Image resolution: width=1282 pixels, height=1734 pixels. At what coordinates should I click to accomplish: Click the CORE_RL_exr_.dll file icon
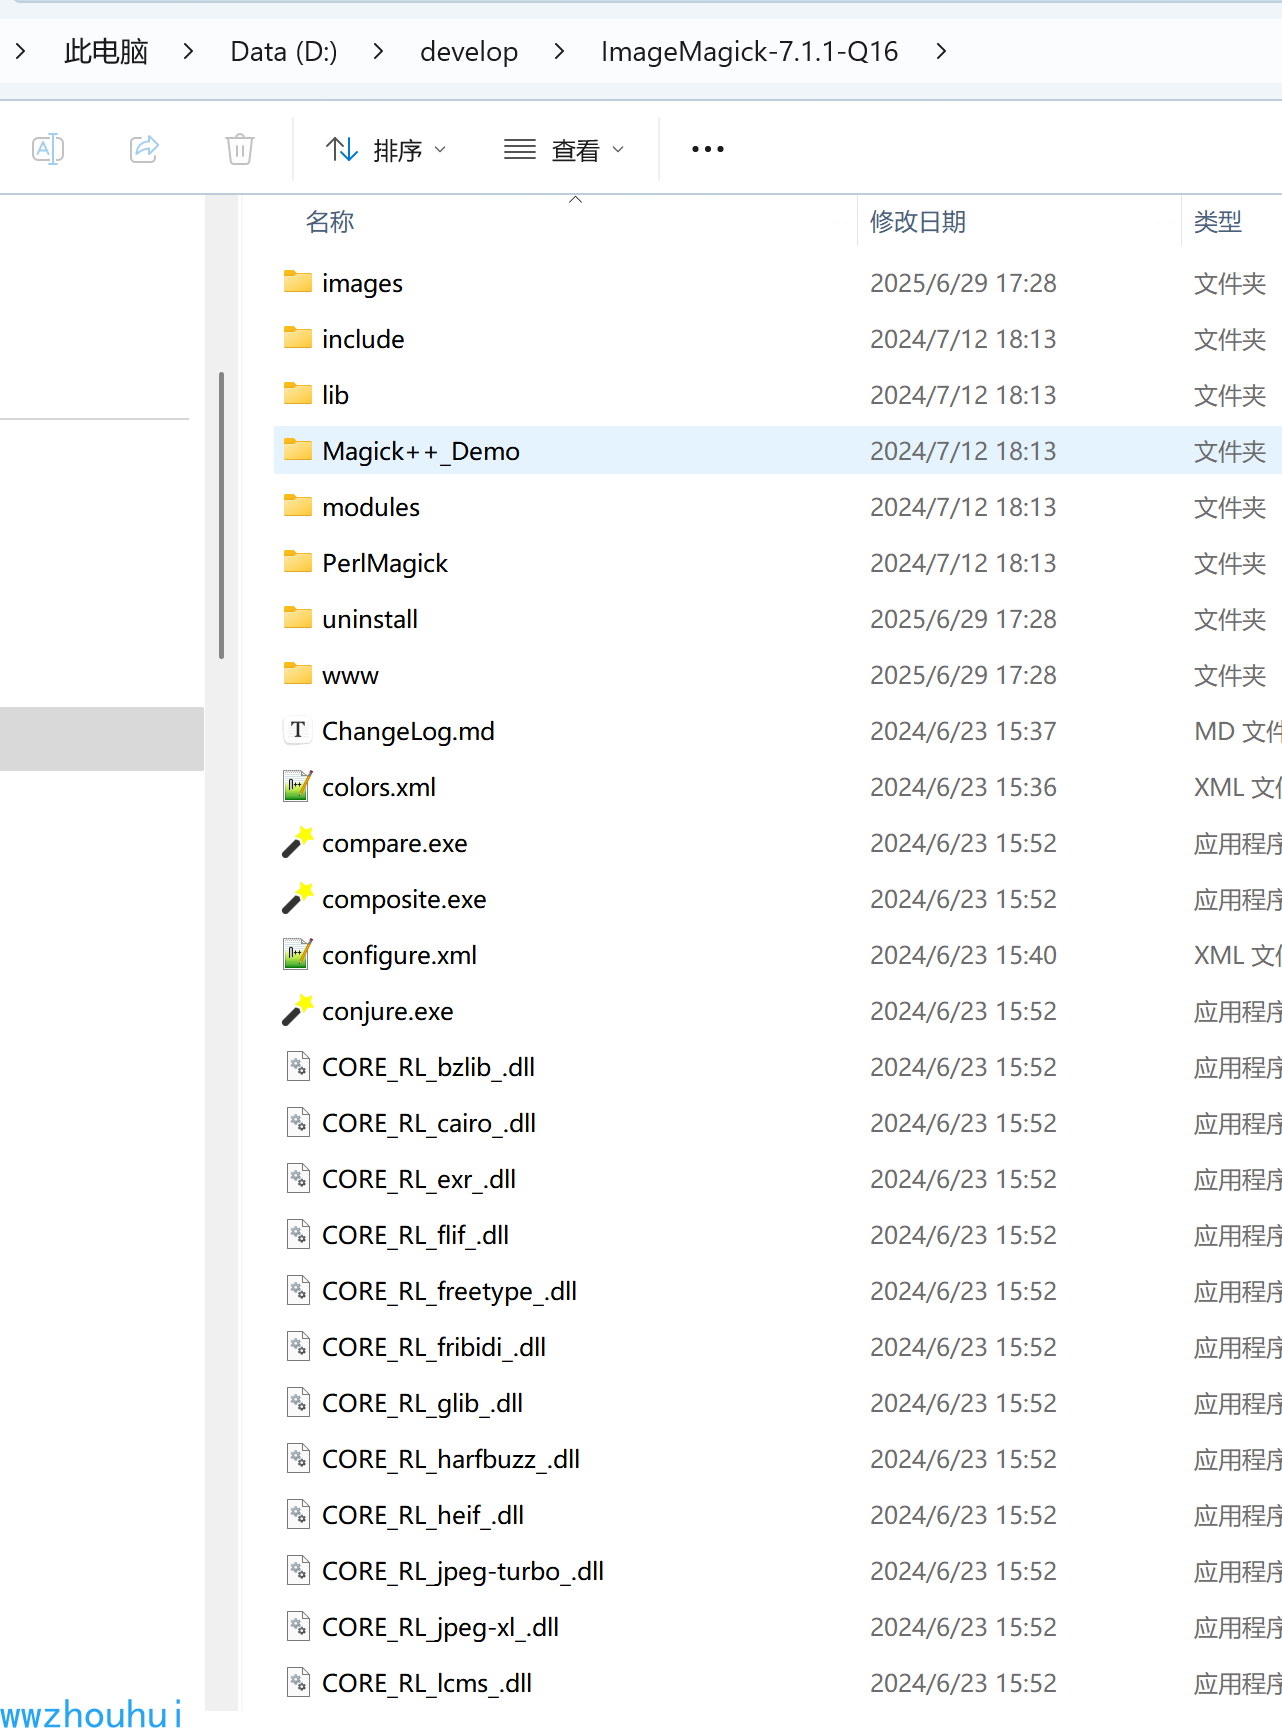click(298, 1179)
